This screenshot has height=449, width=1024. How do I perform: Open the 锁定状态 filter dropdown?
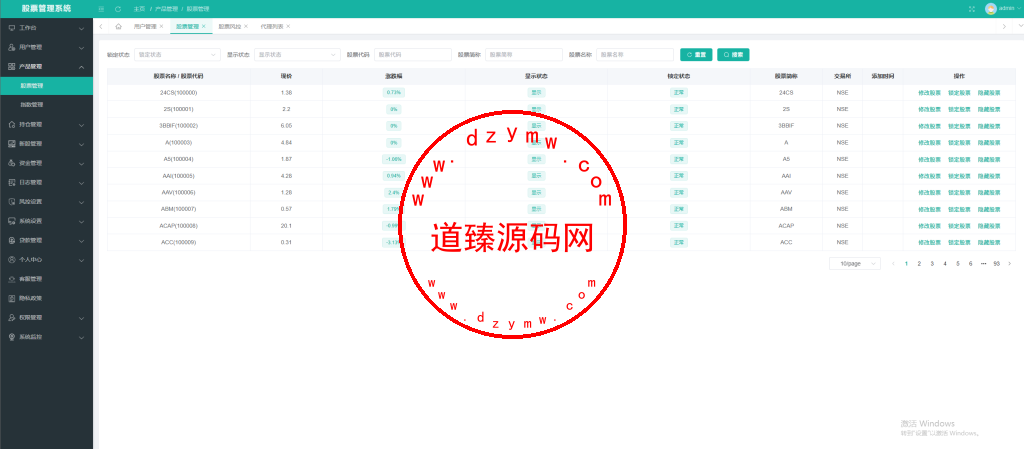click(x=178, y=55)
